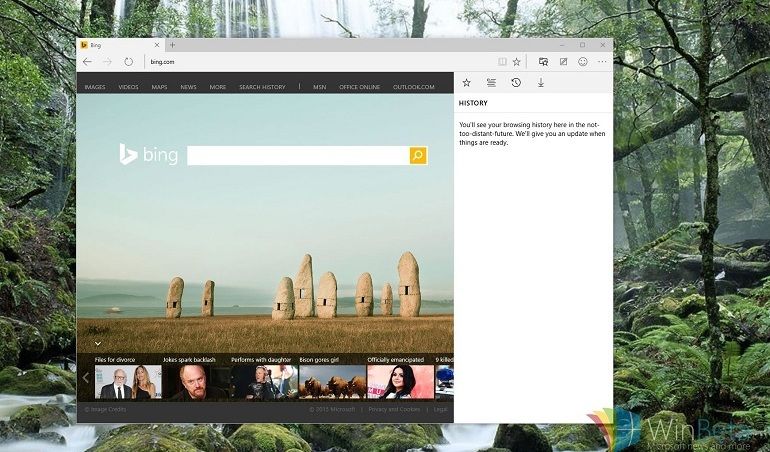Open the Images link in Bing menu
The width and height of the screenshot is (770, 452).
point(95,87)
